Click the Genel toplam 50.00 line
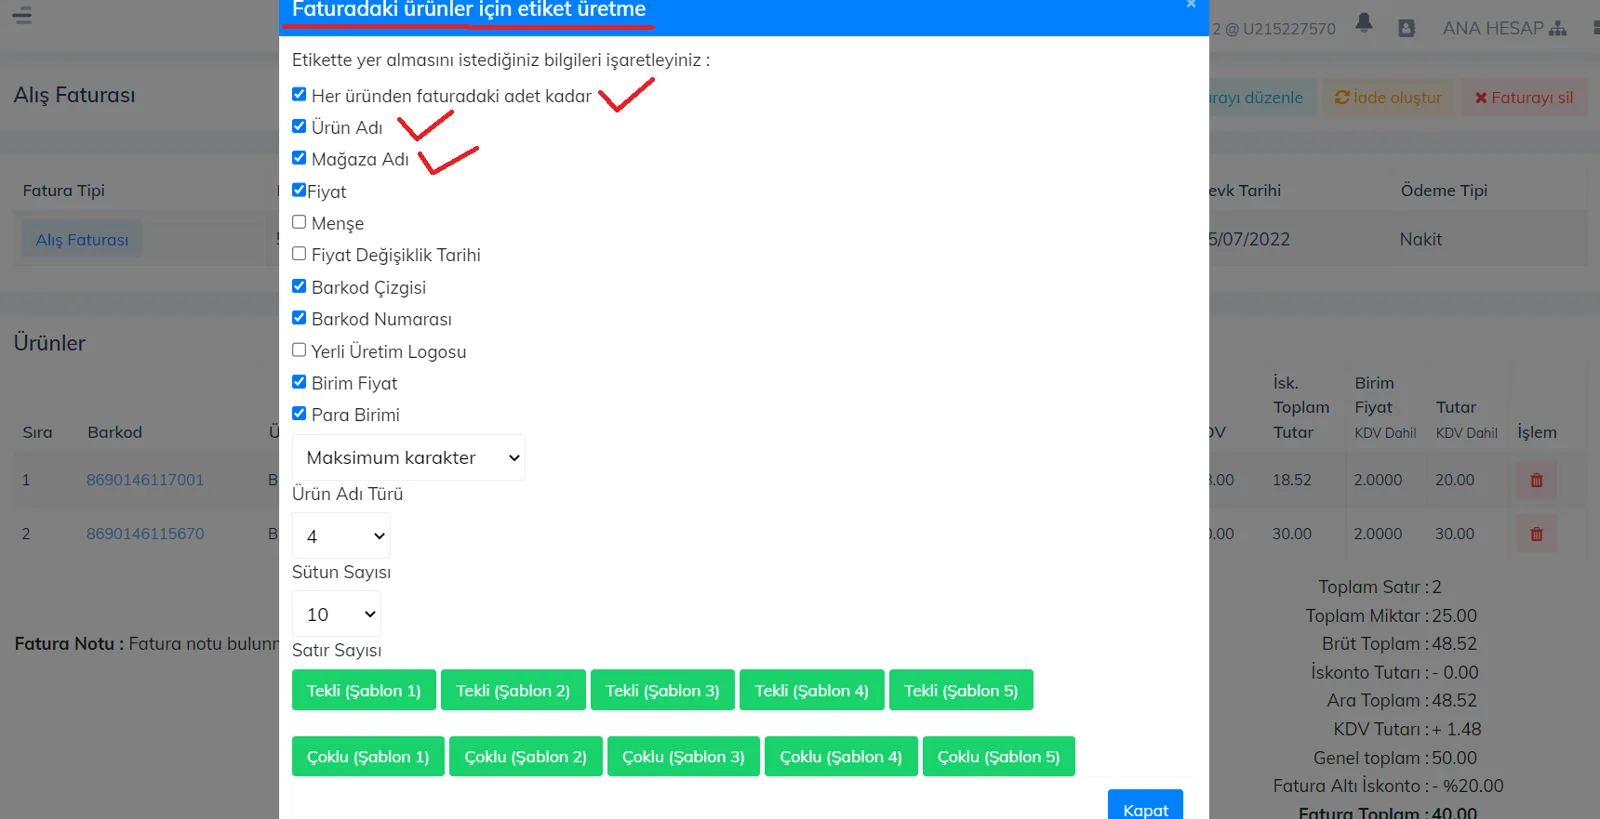This screenshot has width=1600, height=819. tap(1395, 758)
